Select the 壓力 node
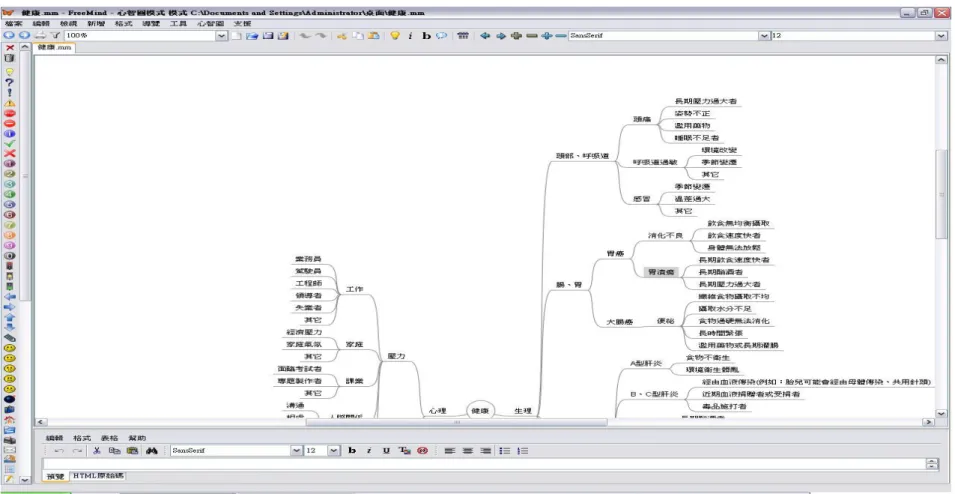The width and height of the screenshot is (955, 494). click(396, 356)
